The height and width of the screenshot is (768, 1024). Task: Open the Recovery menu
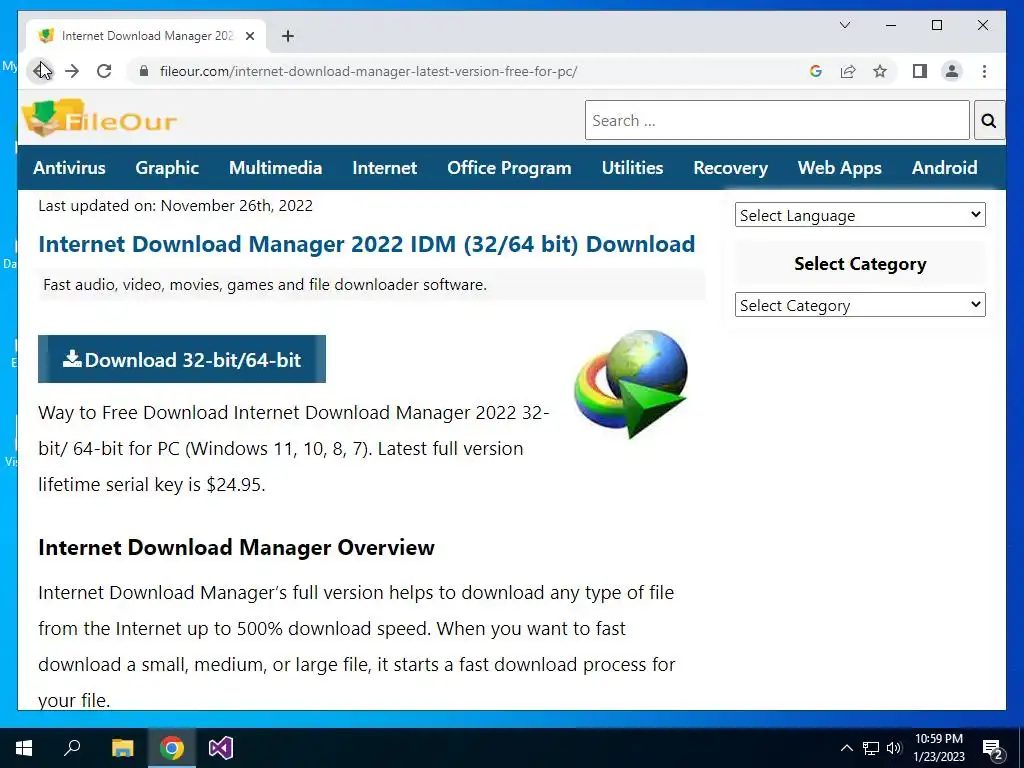[730, 168]
